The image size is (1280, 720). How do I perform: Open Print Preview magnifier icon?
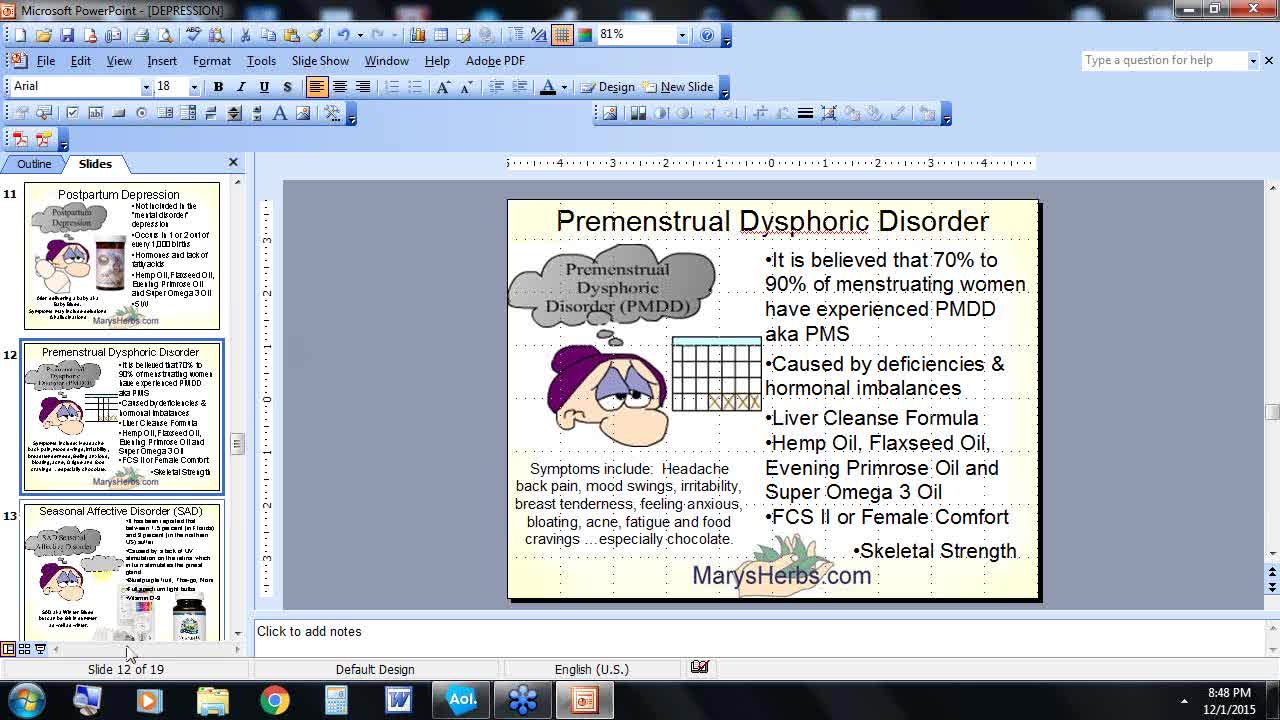click(165, 35)
